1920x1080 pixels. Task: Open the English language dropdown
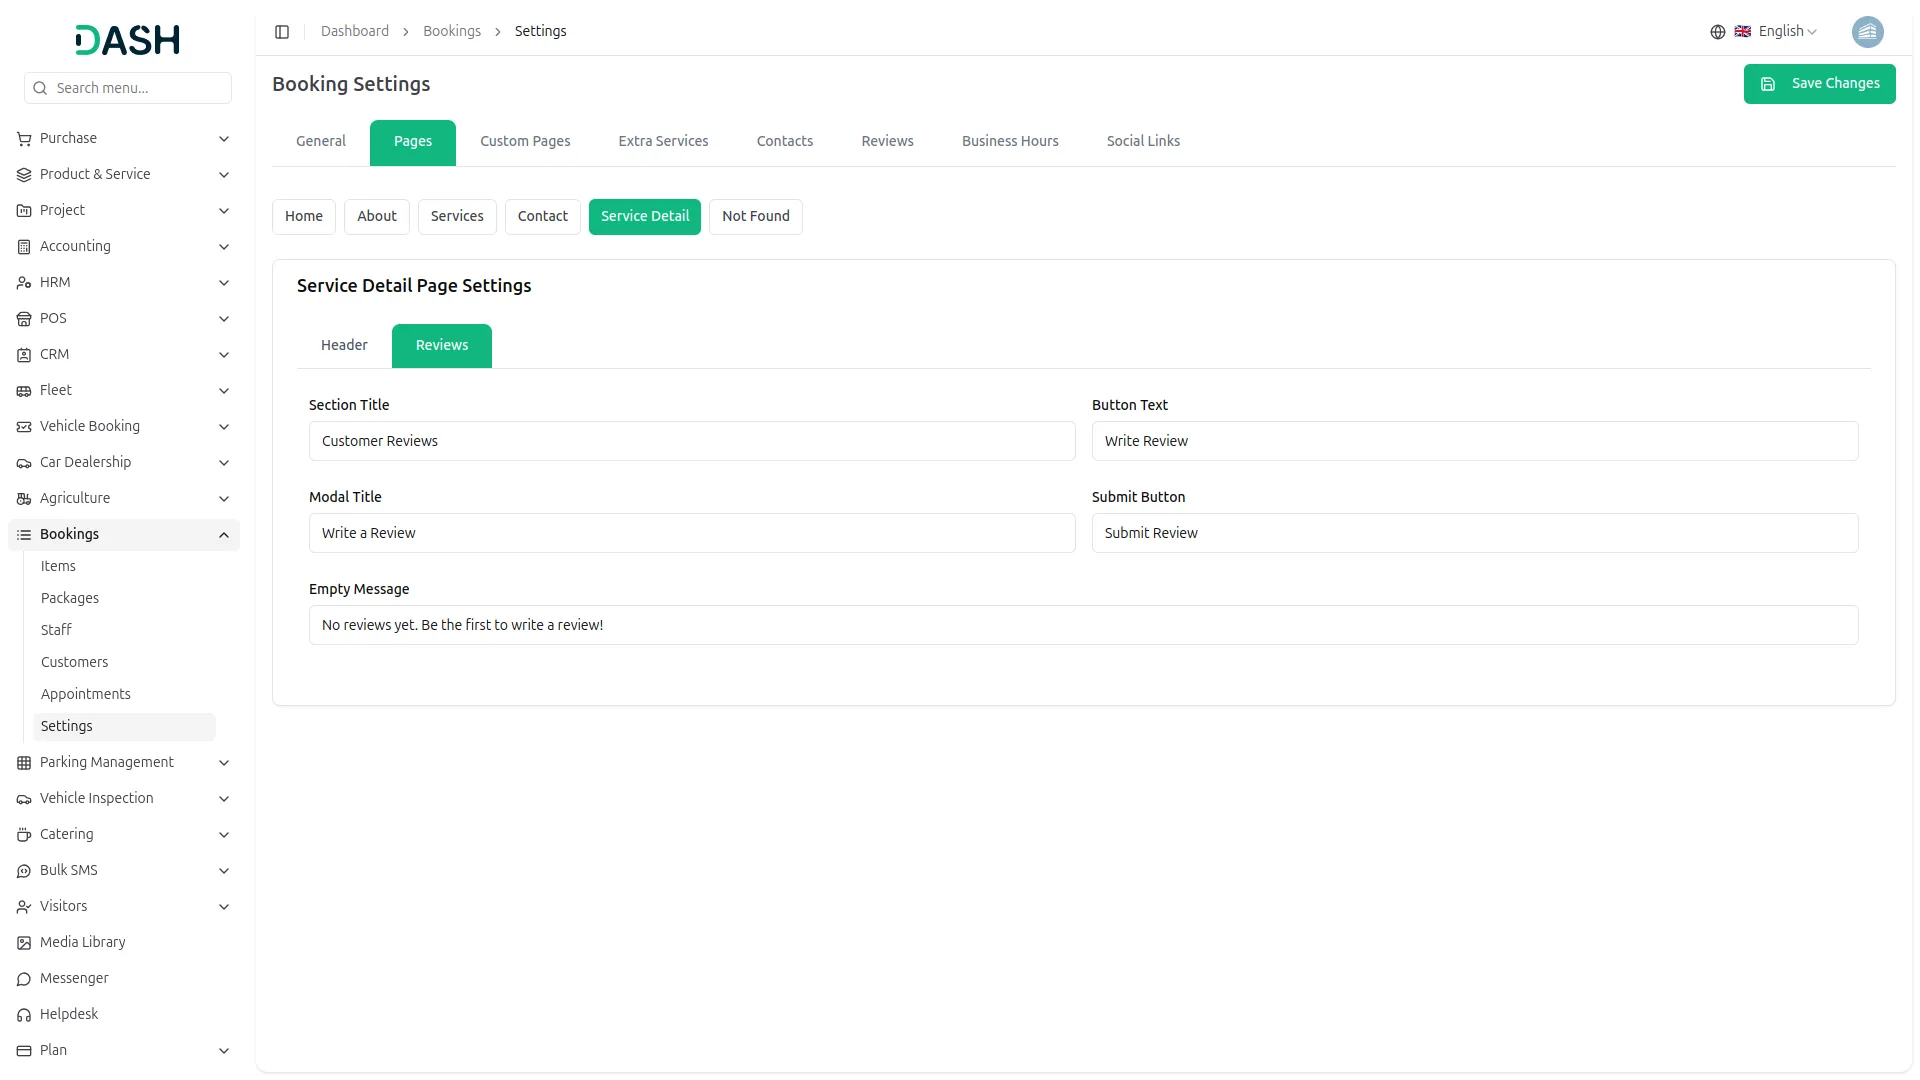1787,32
